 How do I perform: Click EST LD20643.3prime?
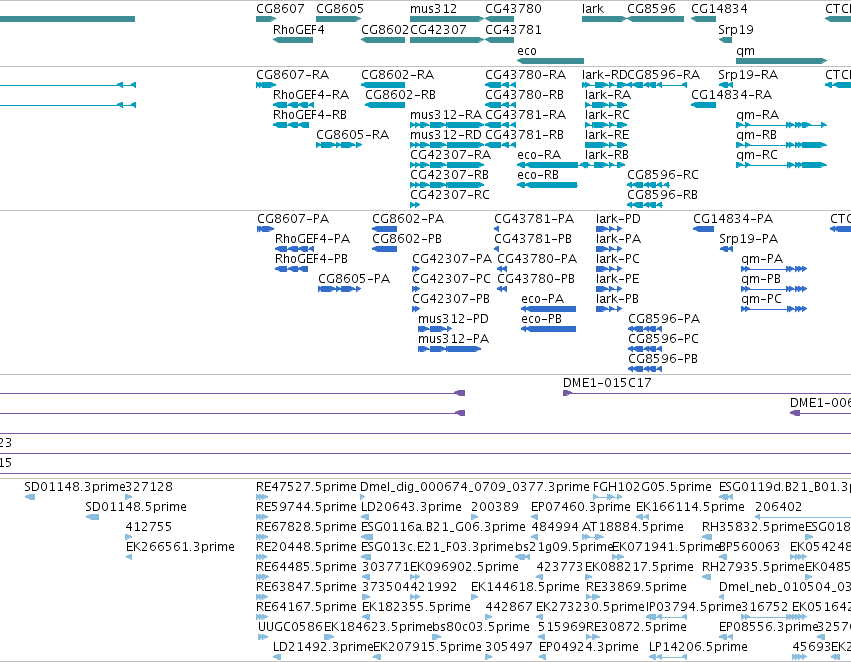pyautogui.click(x=411, y=507)
